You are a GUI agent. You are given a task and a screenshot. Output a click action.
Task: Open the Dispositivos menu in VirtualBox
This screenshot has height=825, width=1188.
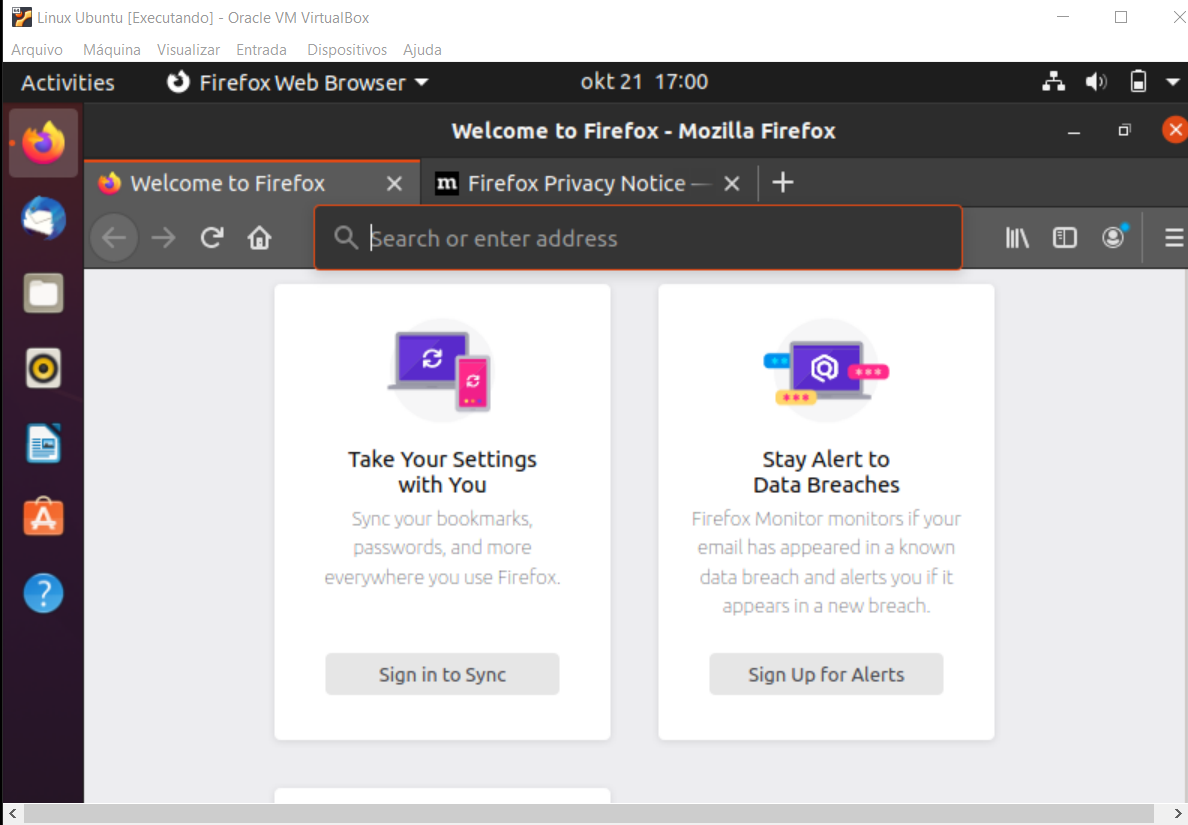coord(347,49)
